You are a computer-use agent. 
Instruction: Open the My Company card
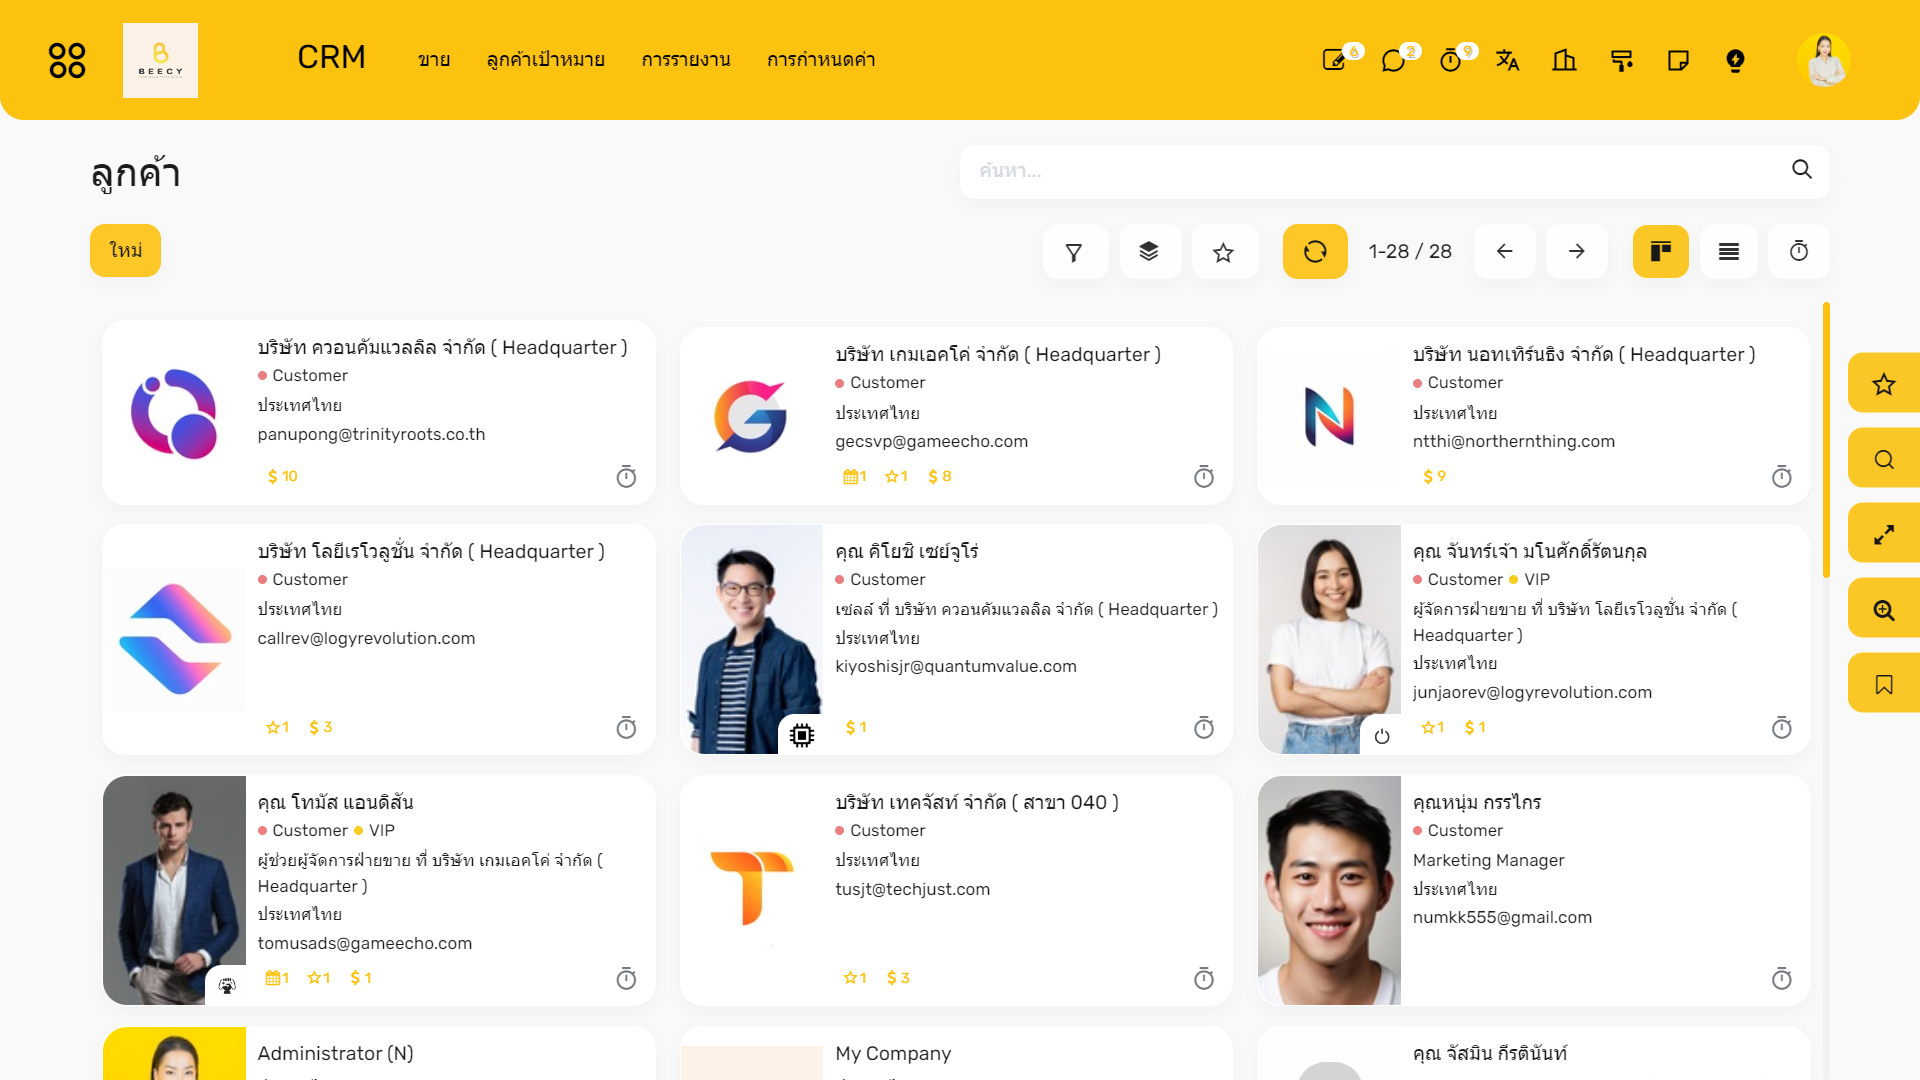tap(956, 1053)
